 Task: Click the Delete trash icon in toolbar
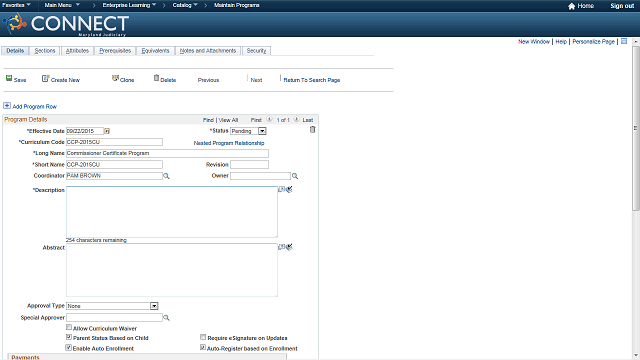coord(156,78)
